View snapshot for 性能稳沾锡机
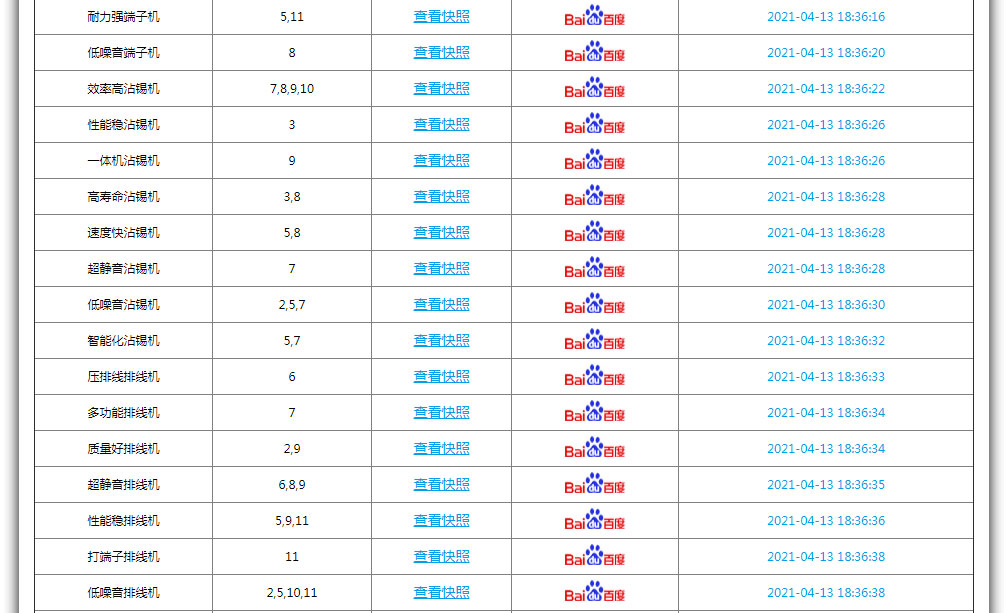The width and height of the screenshot is (1006, 613). [441, 125]
